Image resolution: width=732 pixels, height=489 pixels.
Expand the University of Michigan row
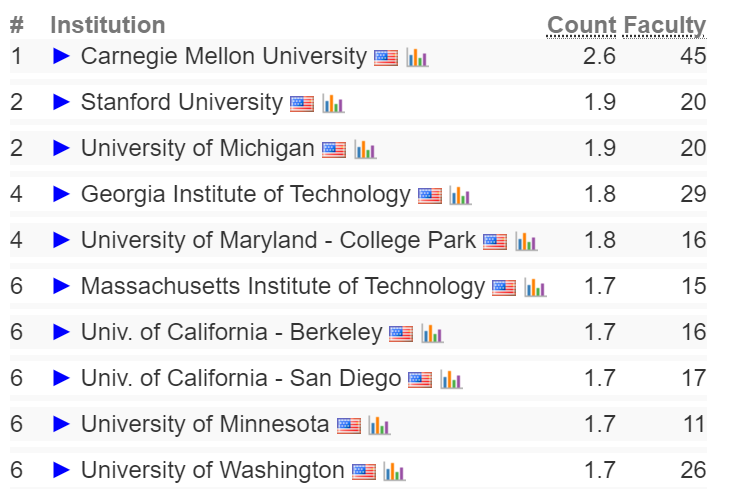pos(61,148)
